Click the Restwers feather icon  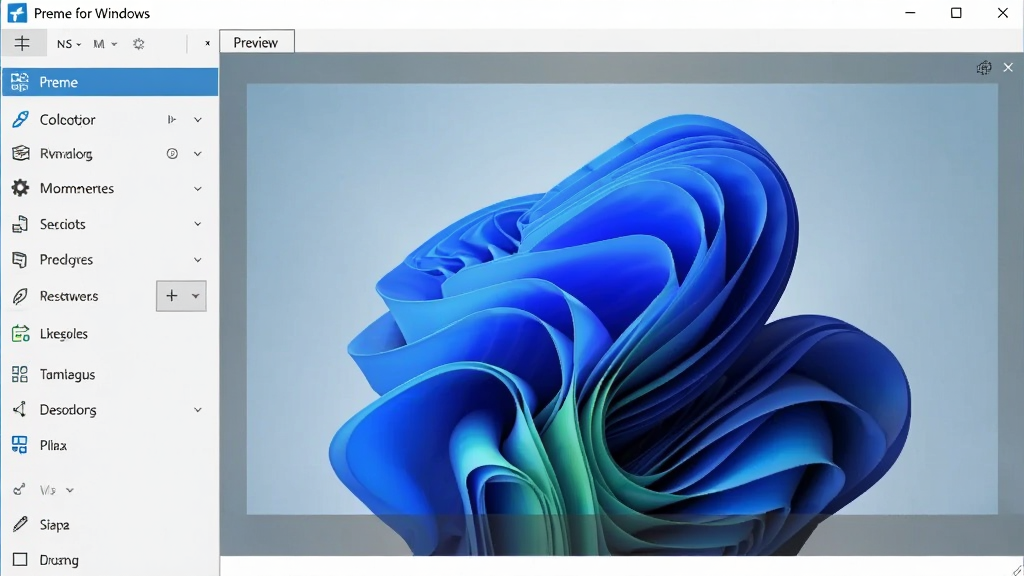point(20,296)
